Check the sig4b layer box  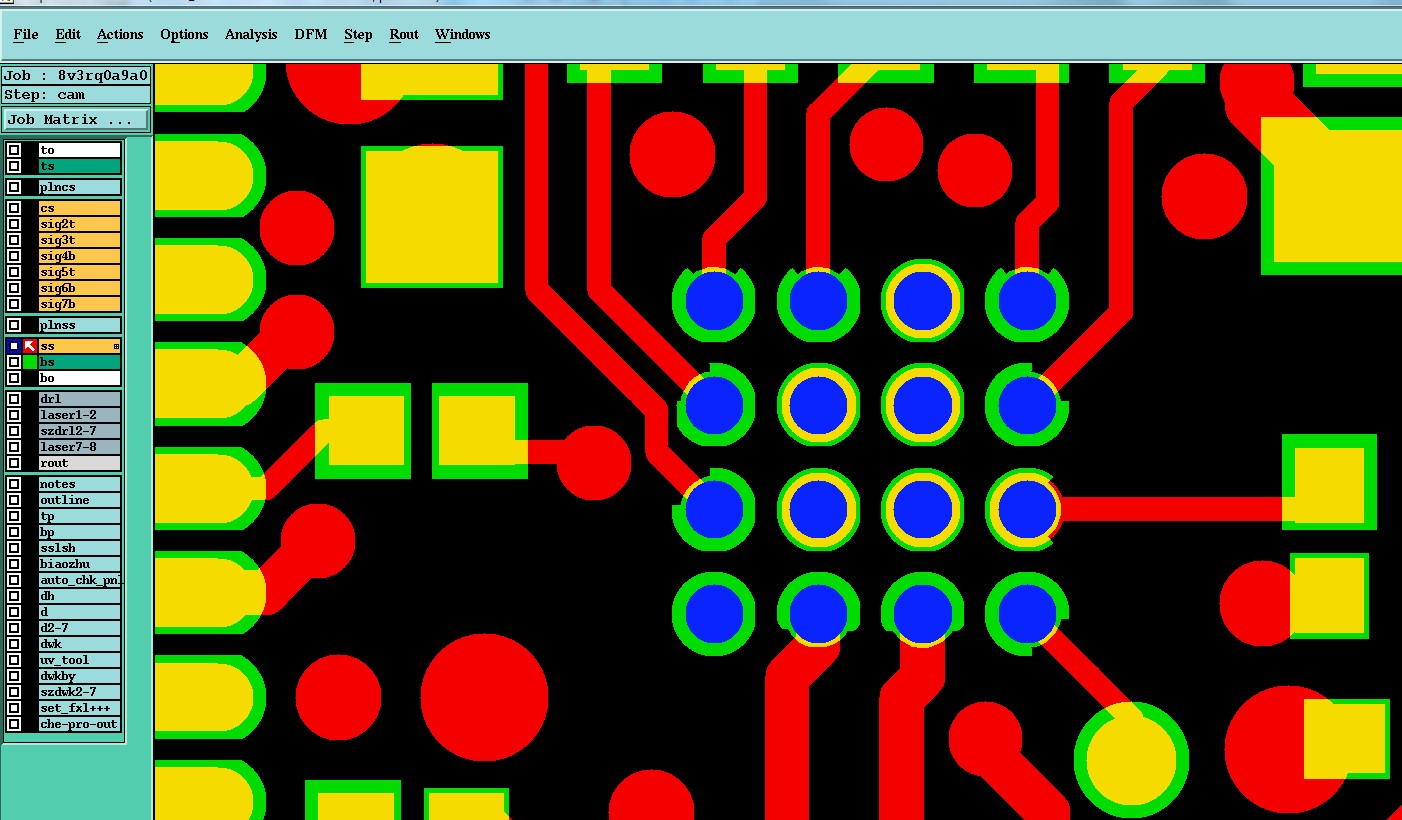tap(14, 256)
